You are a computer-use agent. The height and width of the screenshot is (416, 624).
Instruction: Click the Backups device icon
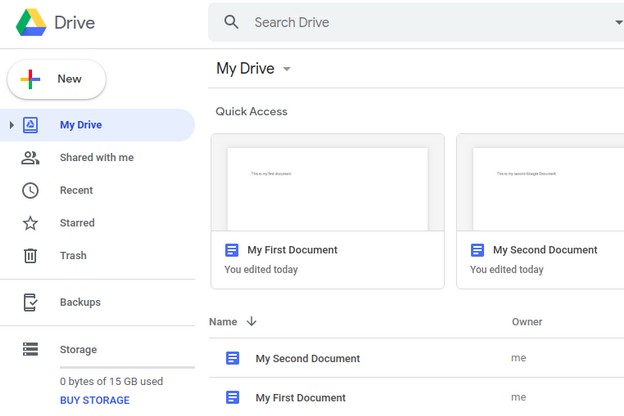30,303
